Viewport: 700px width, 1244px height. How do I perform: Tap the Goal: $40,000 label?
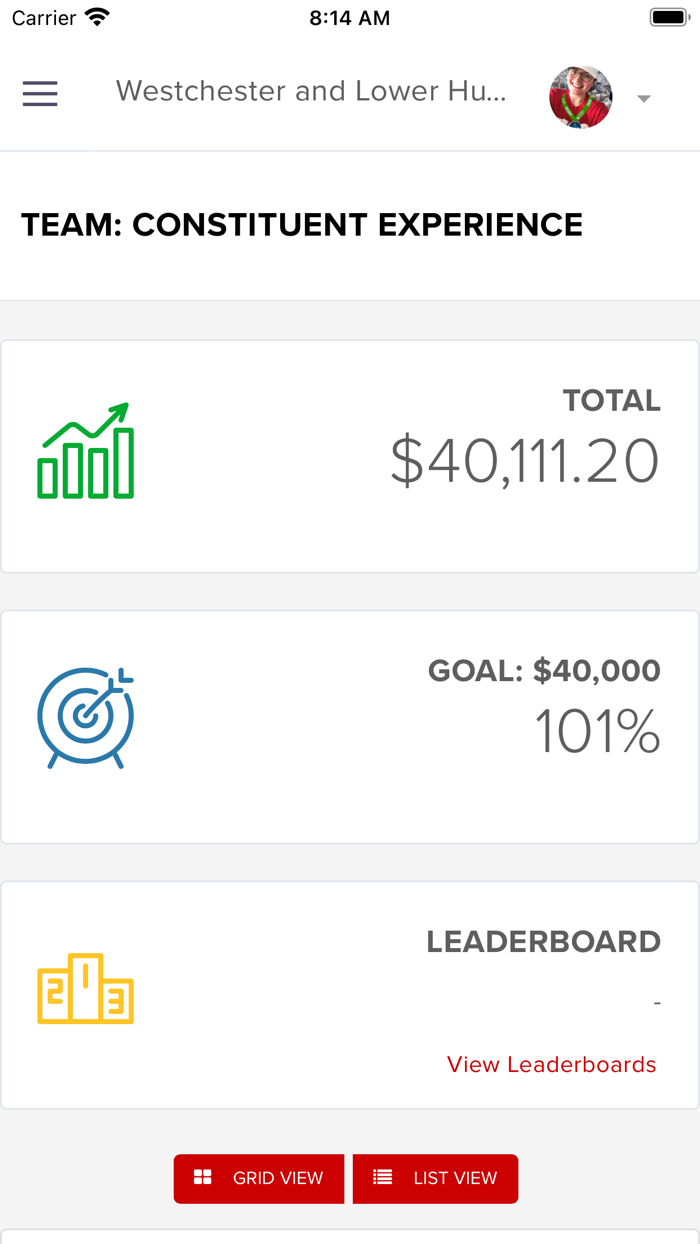click(x=544, y=671)
